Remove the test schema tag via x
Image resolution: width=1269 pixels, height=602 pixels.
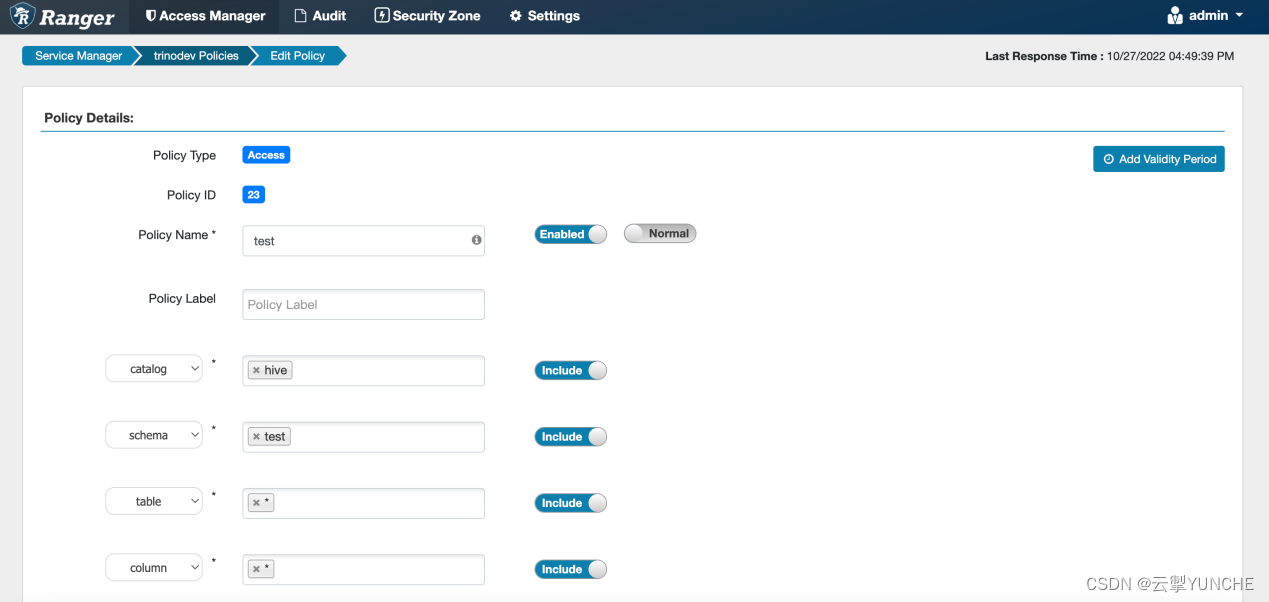(256, 437)
